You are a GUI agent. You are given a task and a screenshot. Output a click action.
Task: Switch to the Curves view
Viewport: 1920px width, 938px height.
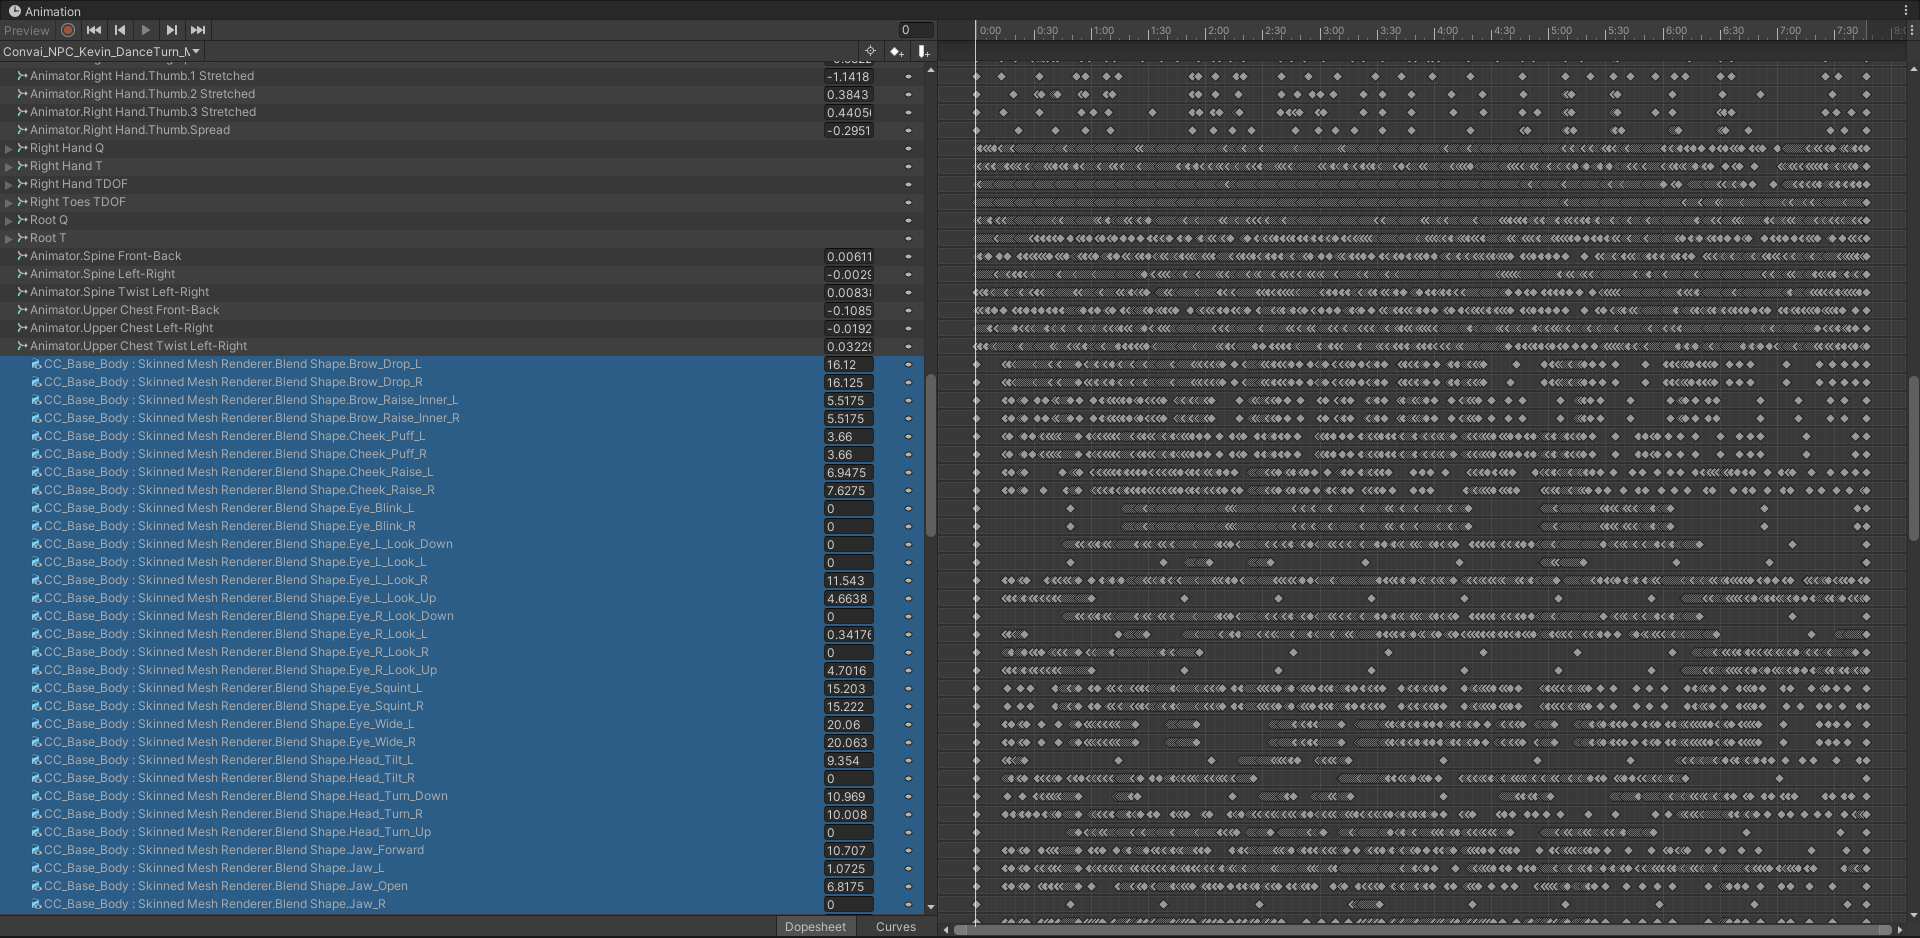click(x=895, y=927)
